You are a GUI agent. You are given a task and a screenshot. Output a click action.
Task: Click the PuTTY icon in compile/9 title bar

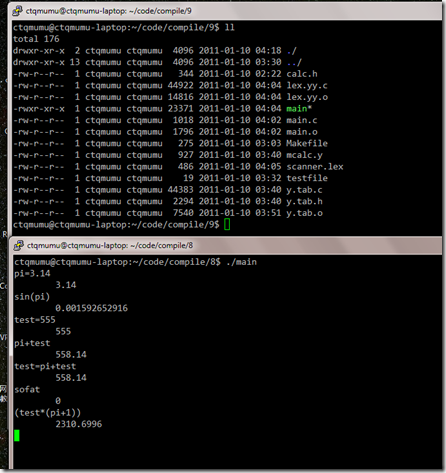coord(17,11)
